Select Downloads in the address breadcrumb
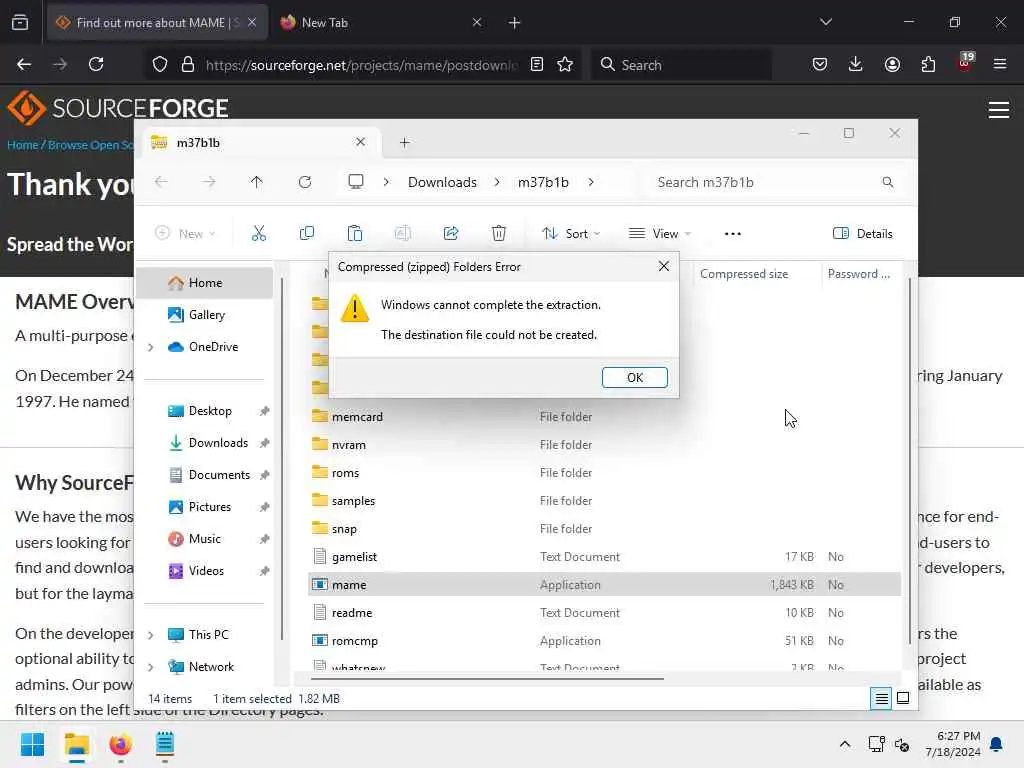 (x=442, y=182)
